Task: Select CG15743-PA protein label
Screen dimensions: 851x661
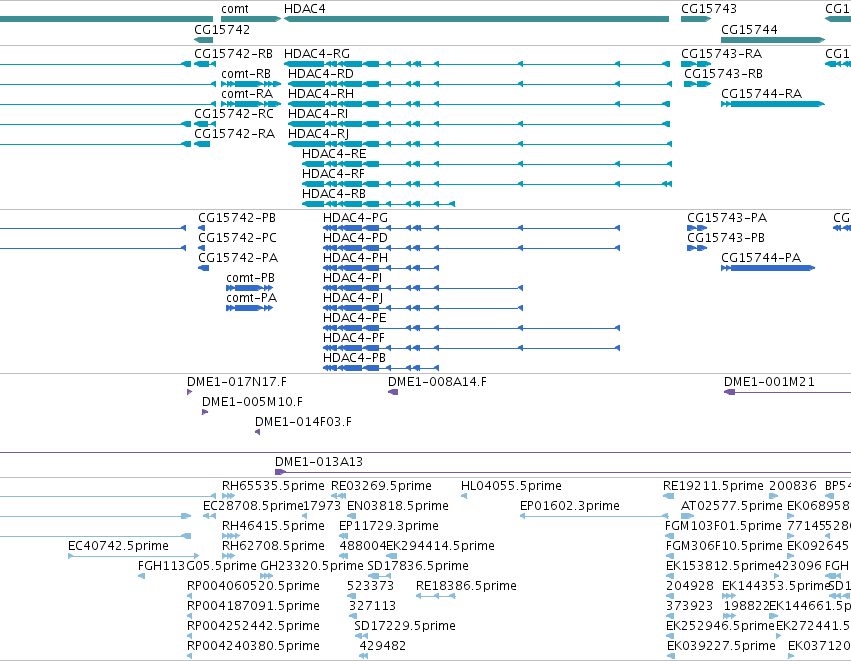Action: click(727, 218)
